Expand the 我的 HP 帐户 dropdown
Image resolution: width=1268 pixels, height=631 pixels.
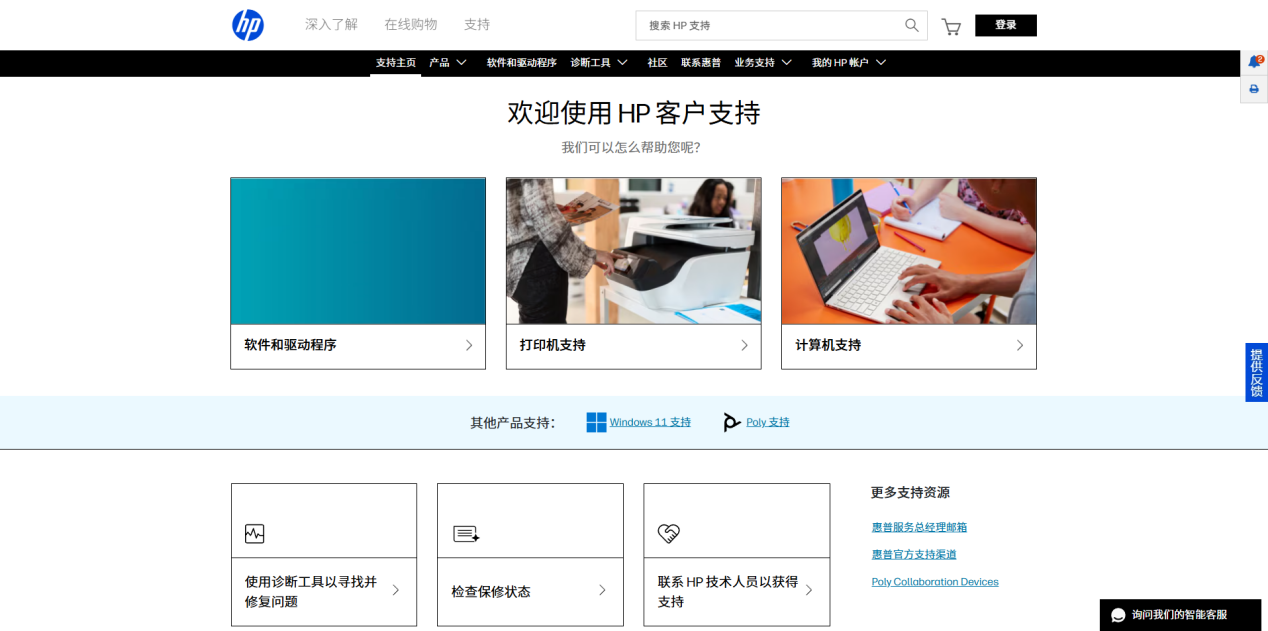point(849,62)
